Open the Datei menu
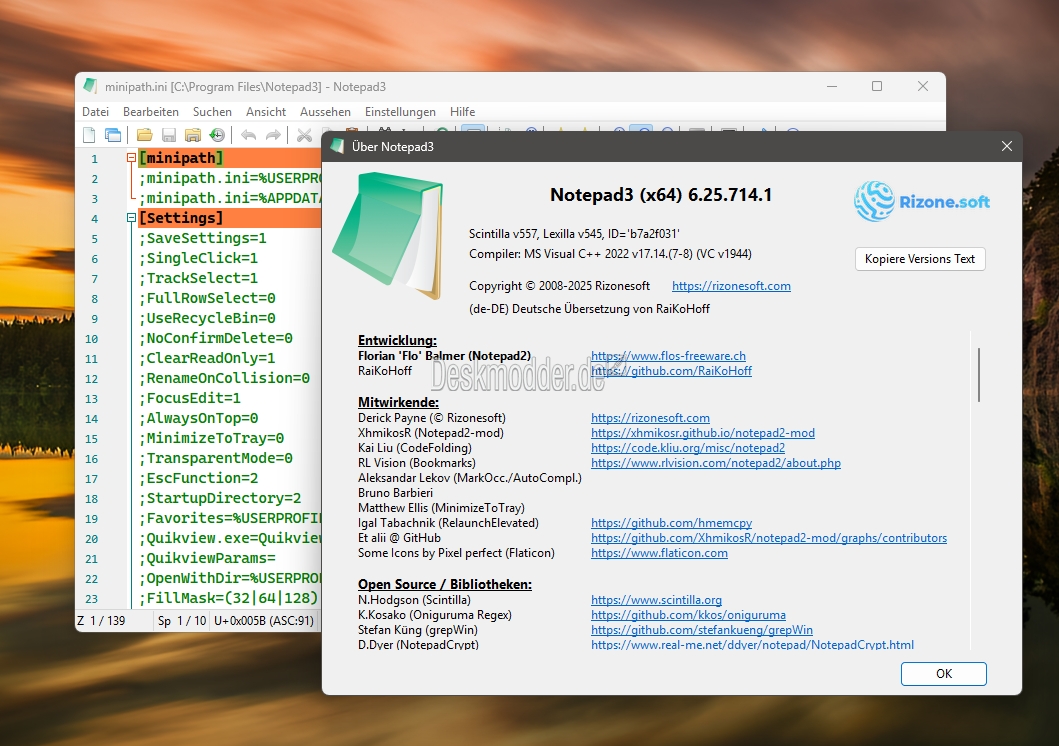 95,111
